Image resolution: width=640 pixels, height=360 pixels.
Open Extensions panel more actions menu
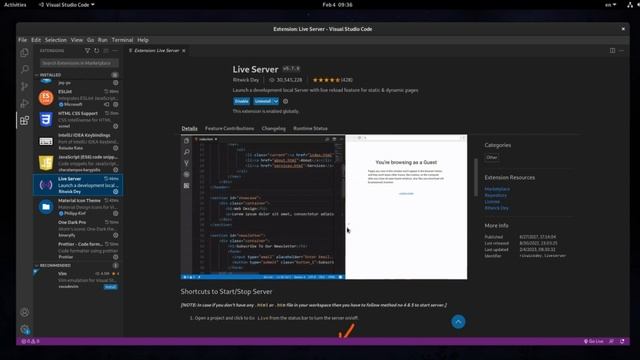pos(116,51)
